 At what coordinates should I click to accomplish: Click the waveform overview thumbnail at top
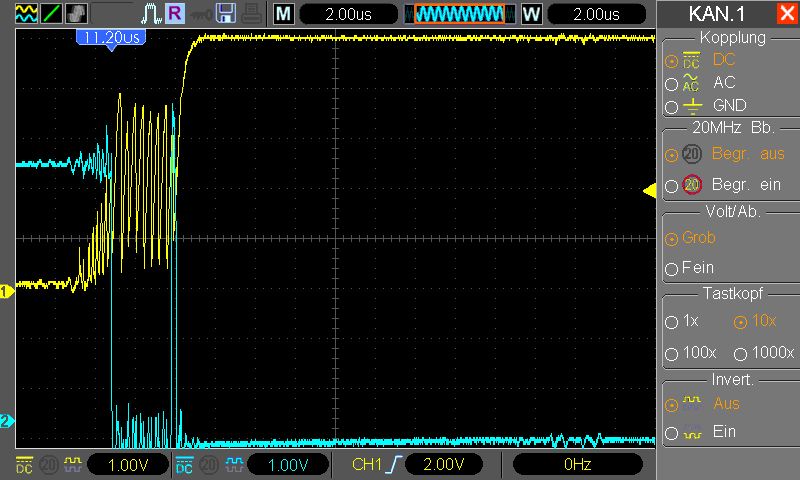pyautogui.click(x=459, y=14)
